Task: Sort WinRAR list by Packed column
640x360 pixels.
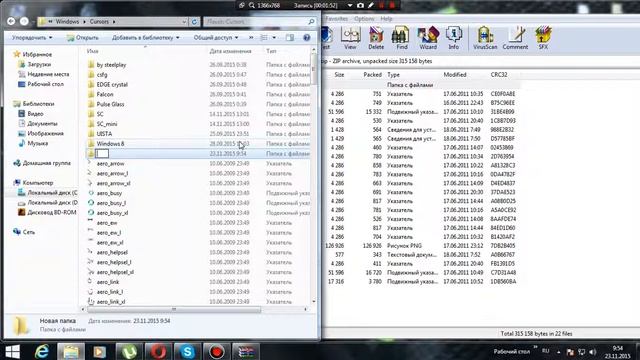Action: tap(372, 75)
